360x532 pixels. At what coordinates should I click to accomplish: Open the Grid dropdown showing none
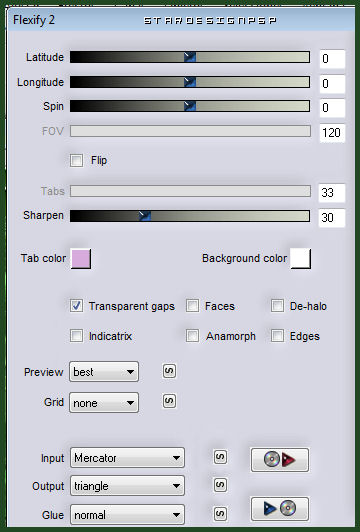click(104, 402)
